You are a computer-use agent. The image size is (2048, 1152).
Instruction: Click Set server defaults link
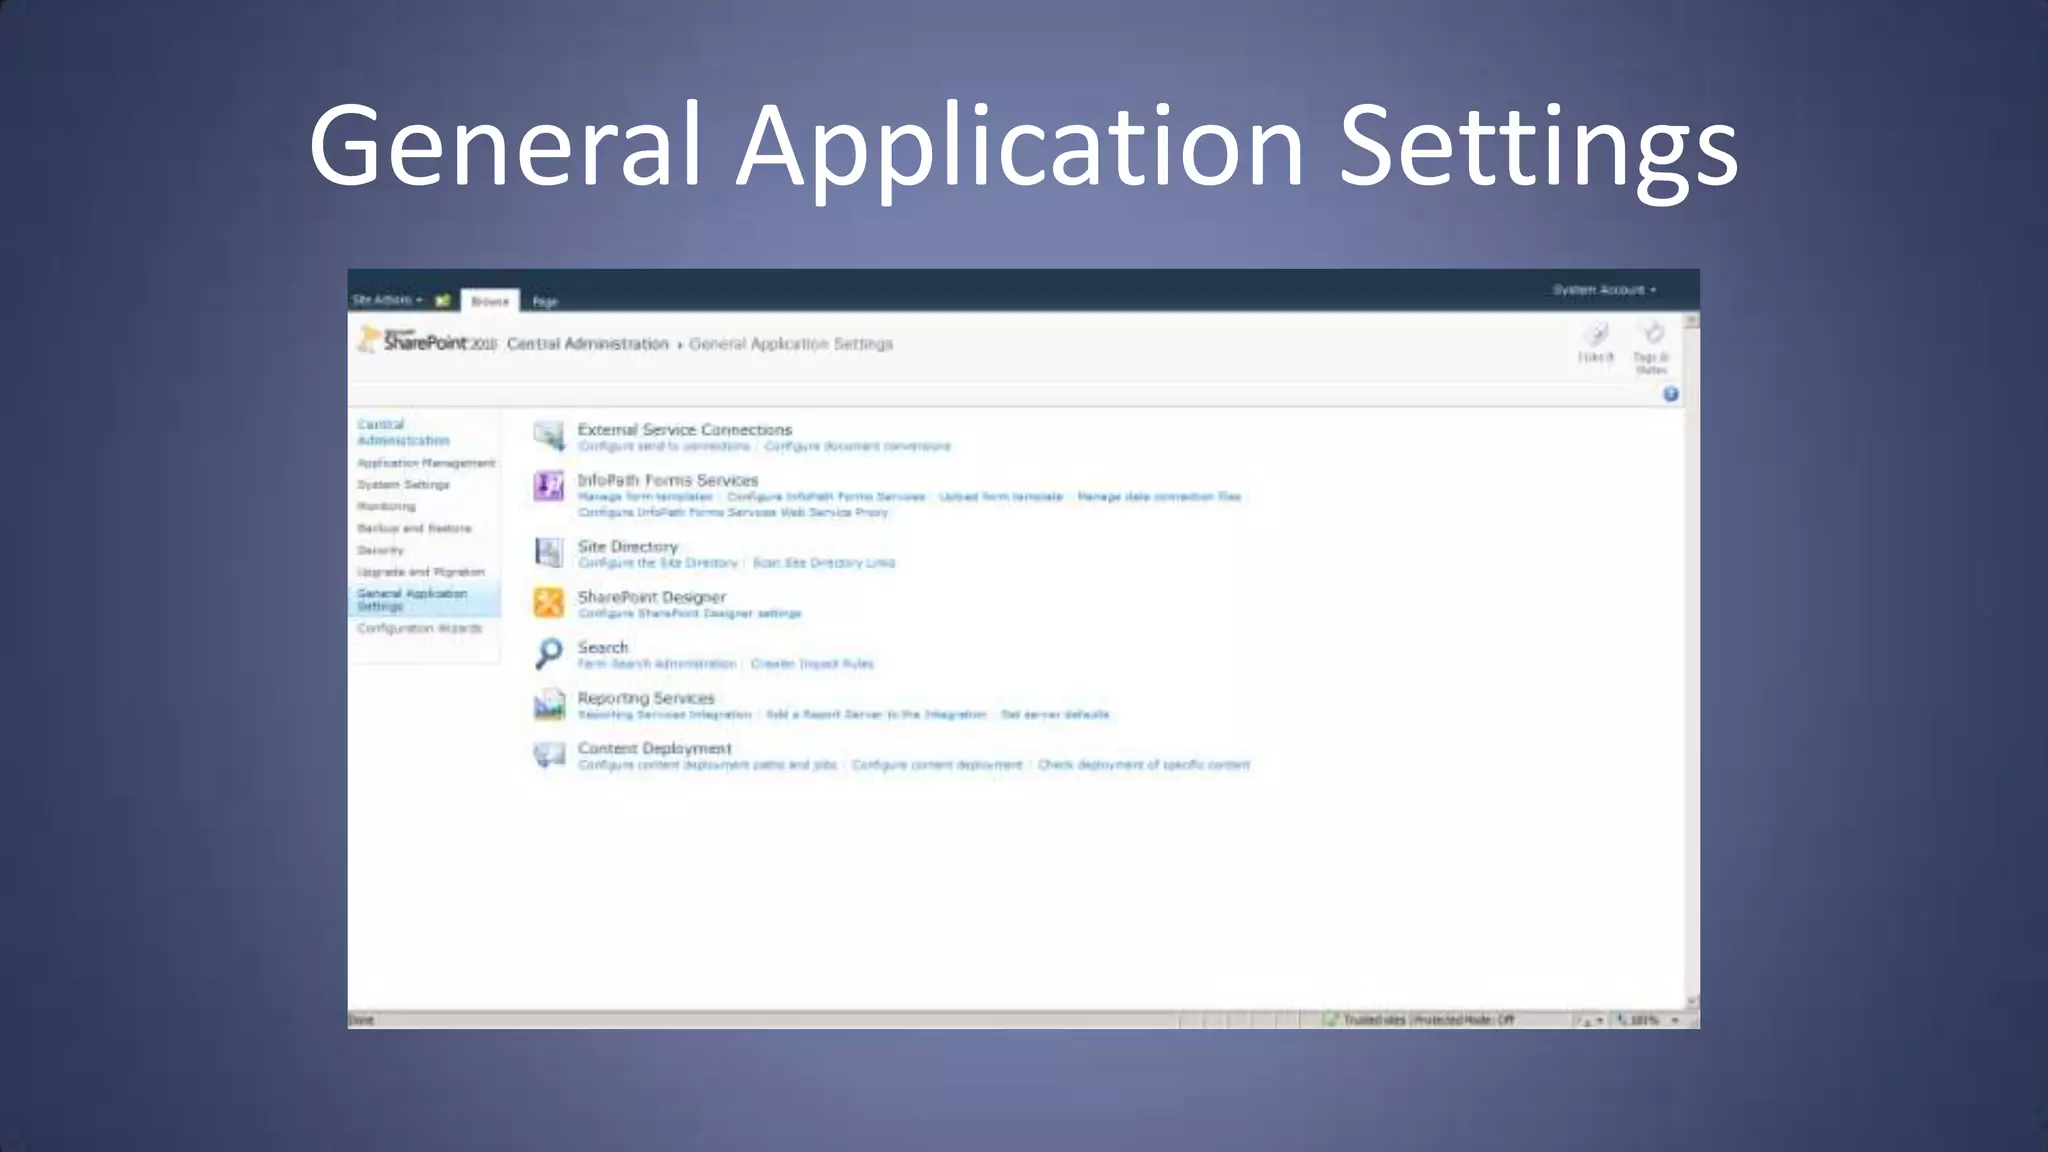coord(1055,715)
